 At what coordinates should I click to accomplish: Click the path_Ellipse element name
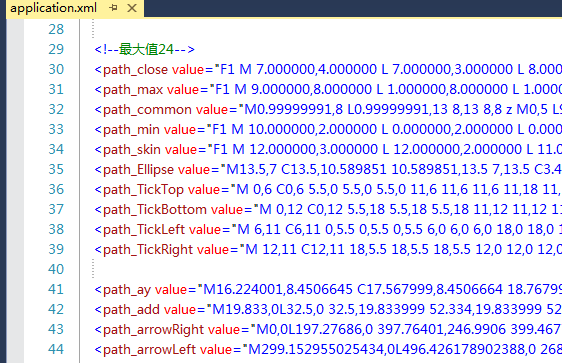coord(138,170)
